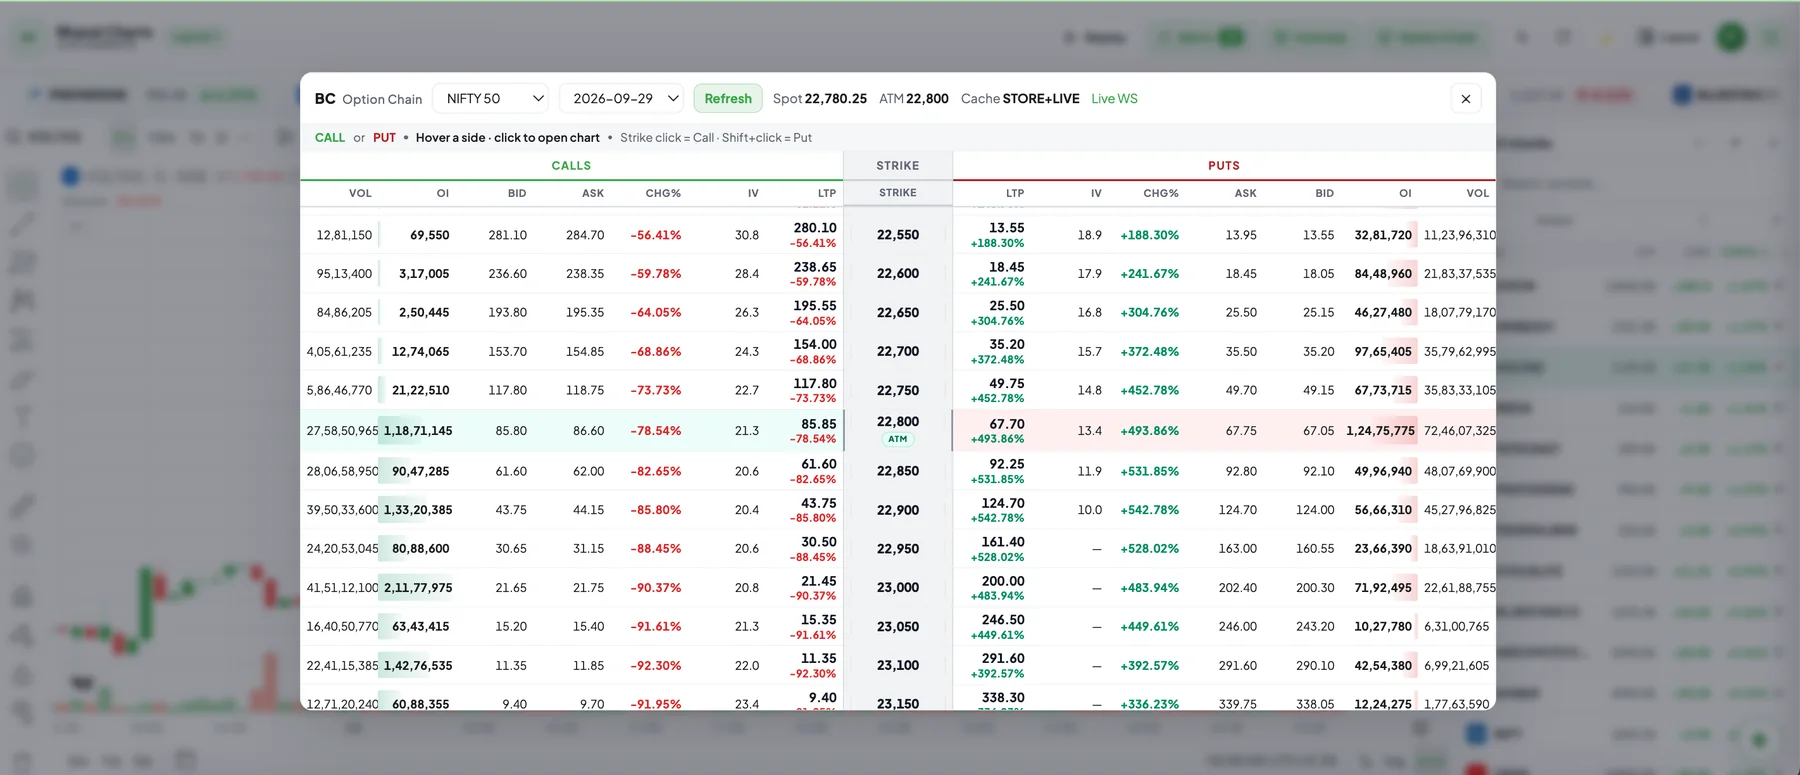The width and height of the screenshot is (1800, 775).
Task: Click call ask value 284.70
Action: coord(585,235)
